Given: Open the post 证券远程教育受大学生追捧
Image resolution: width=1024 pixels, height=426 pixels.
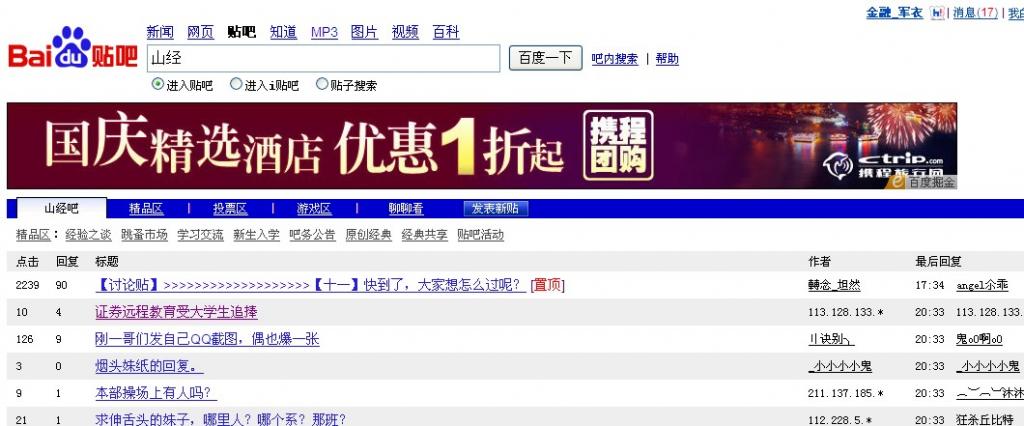Looking at the screenshot, I should pyautogui.click(x=176, y=313).
